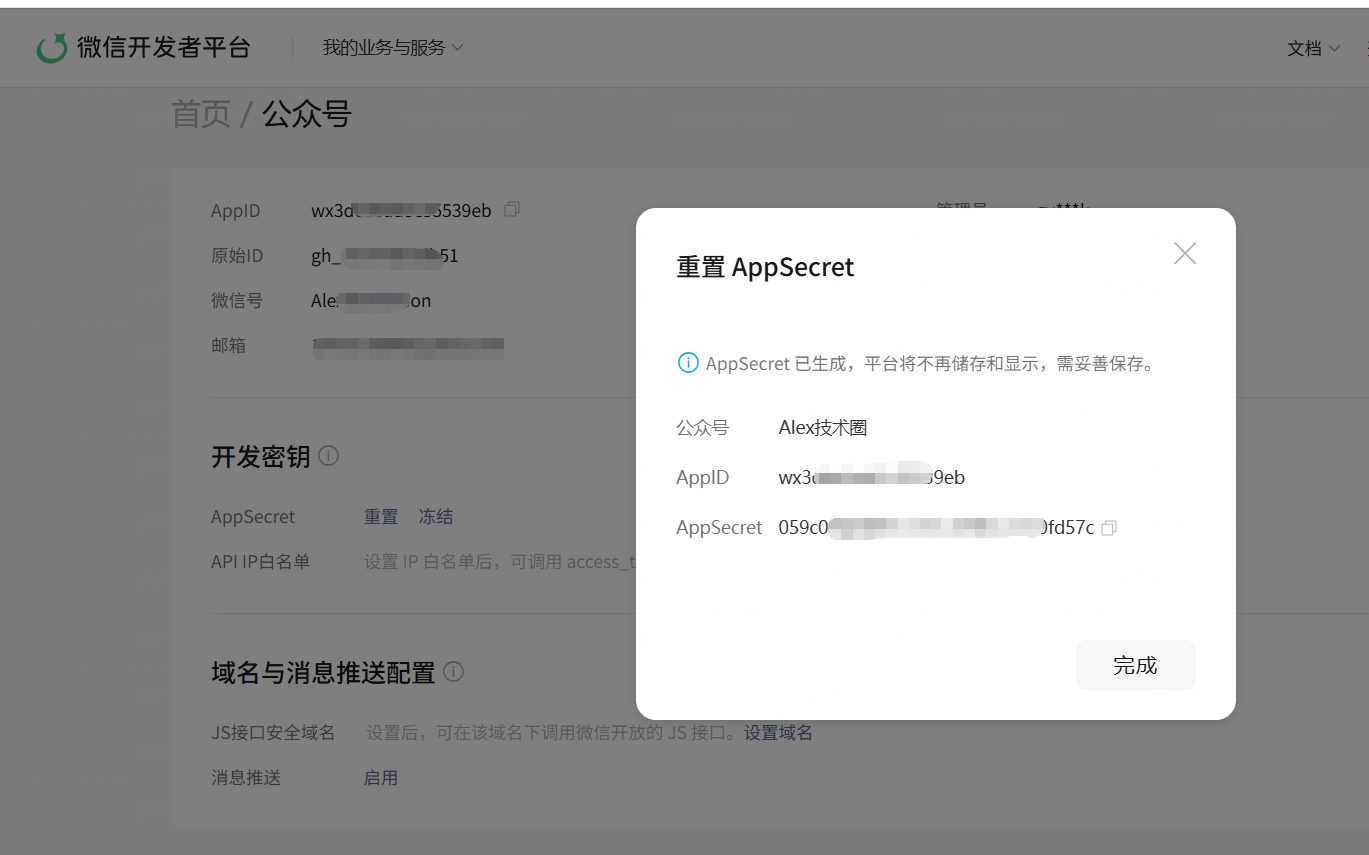Click the masked AppID value on the page
Screen dimensions: 1369x855
[x=400, y=209]
